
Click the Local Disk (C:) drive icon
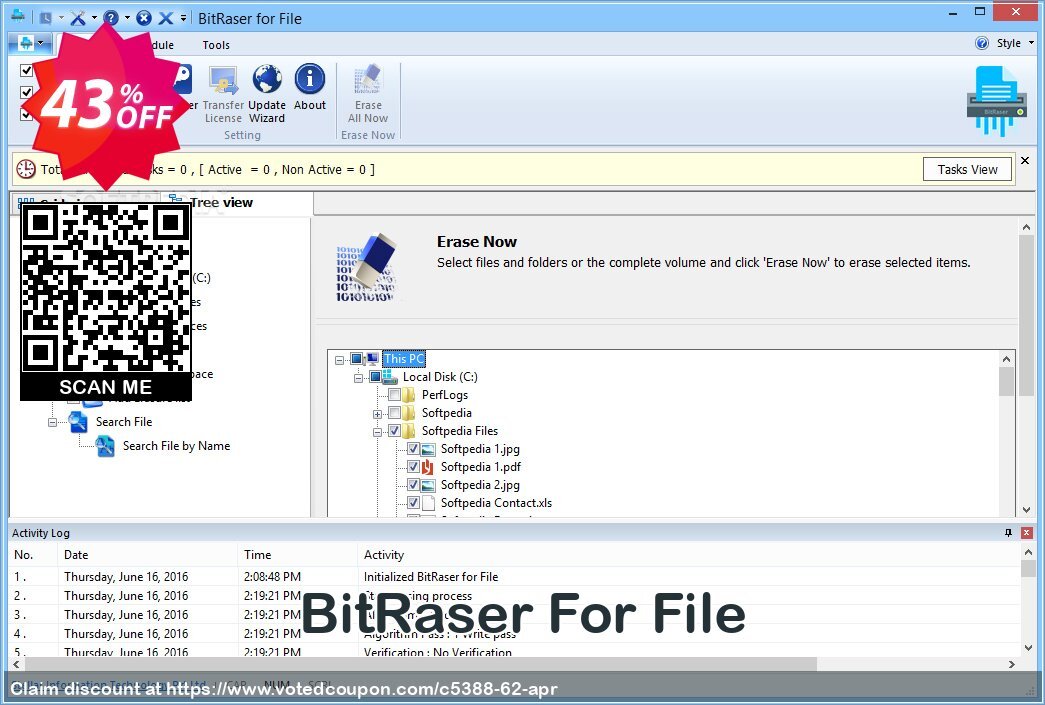(x=390, y=377)
